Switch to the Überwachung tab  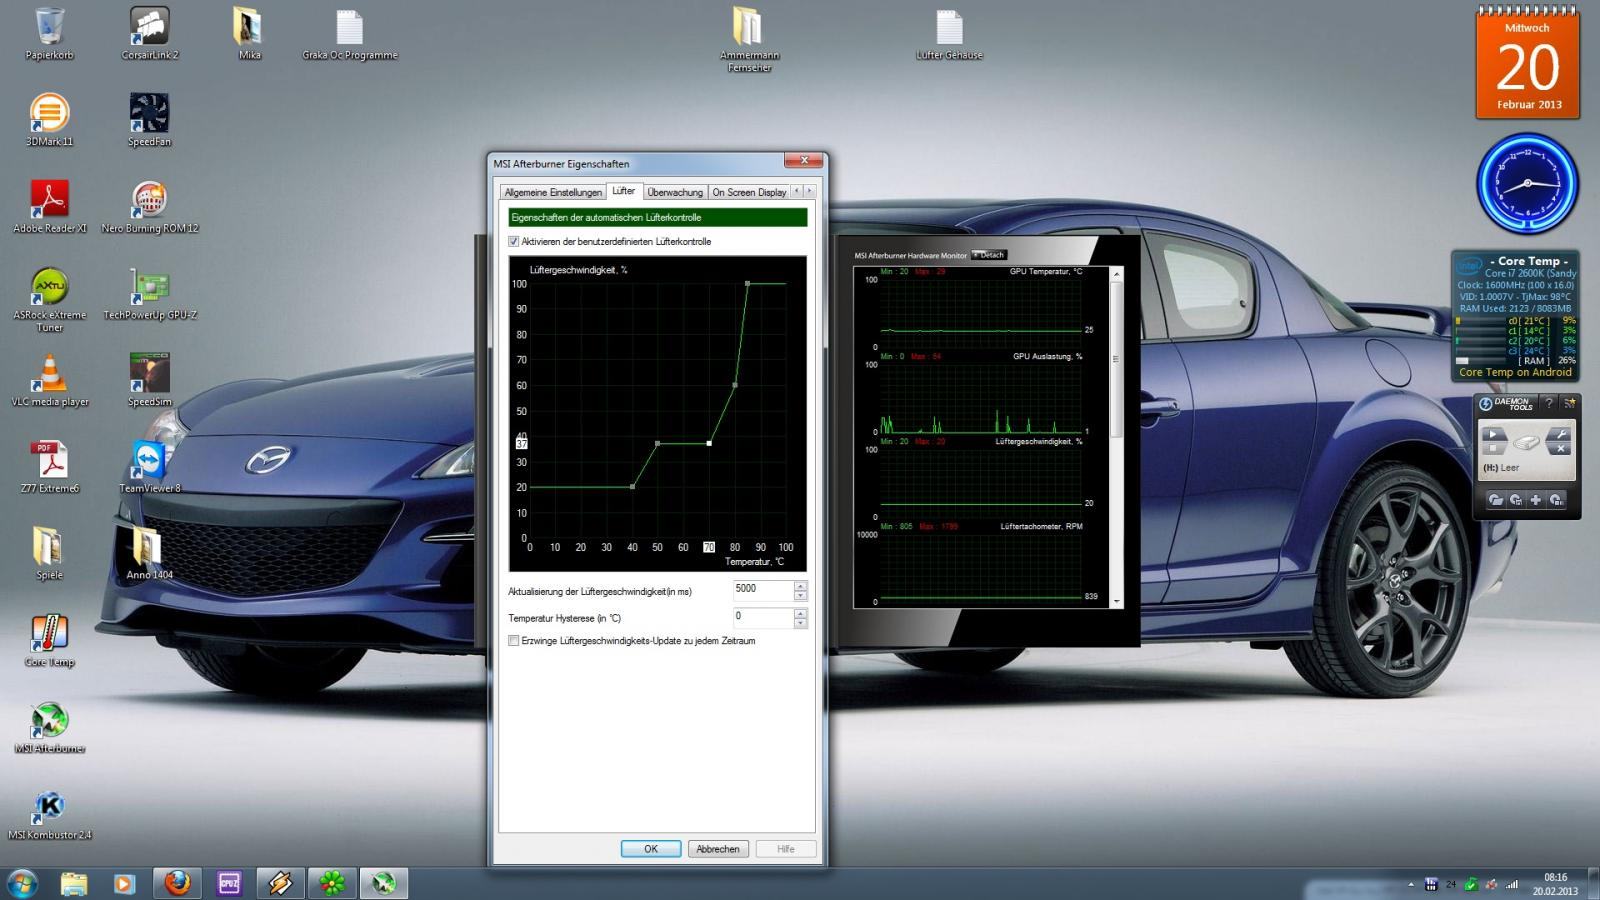pos(674,192)
